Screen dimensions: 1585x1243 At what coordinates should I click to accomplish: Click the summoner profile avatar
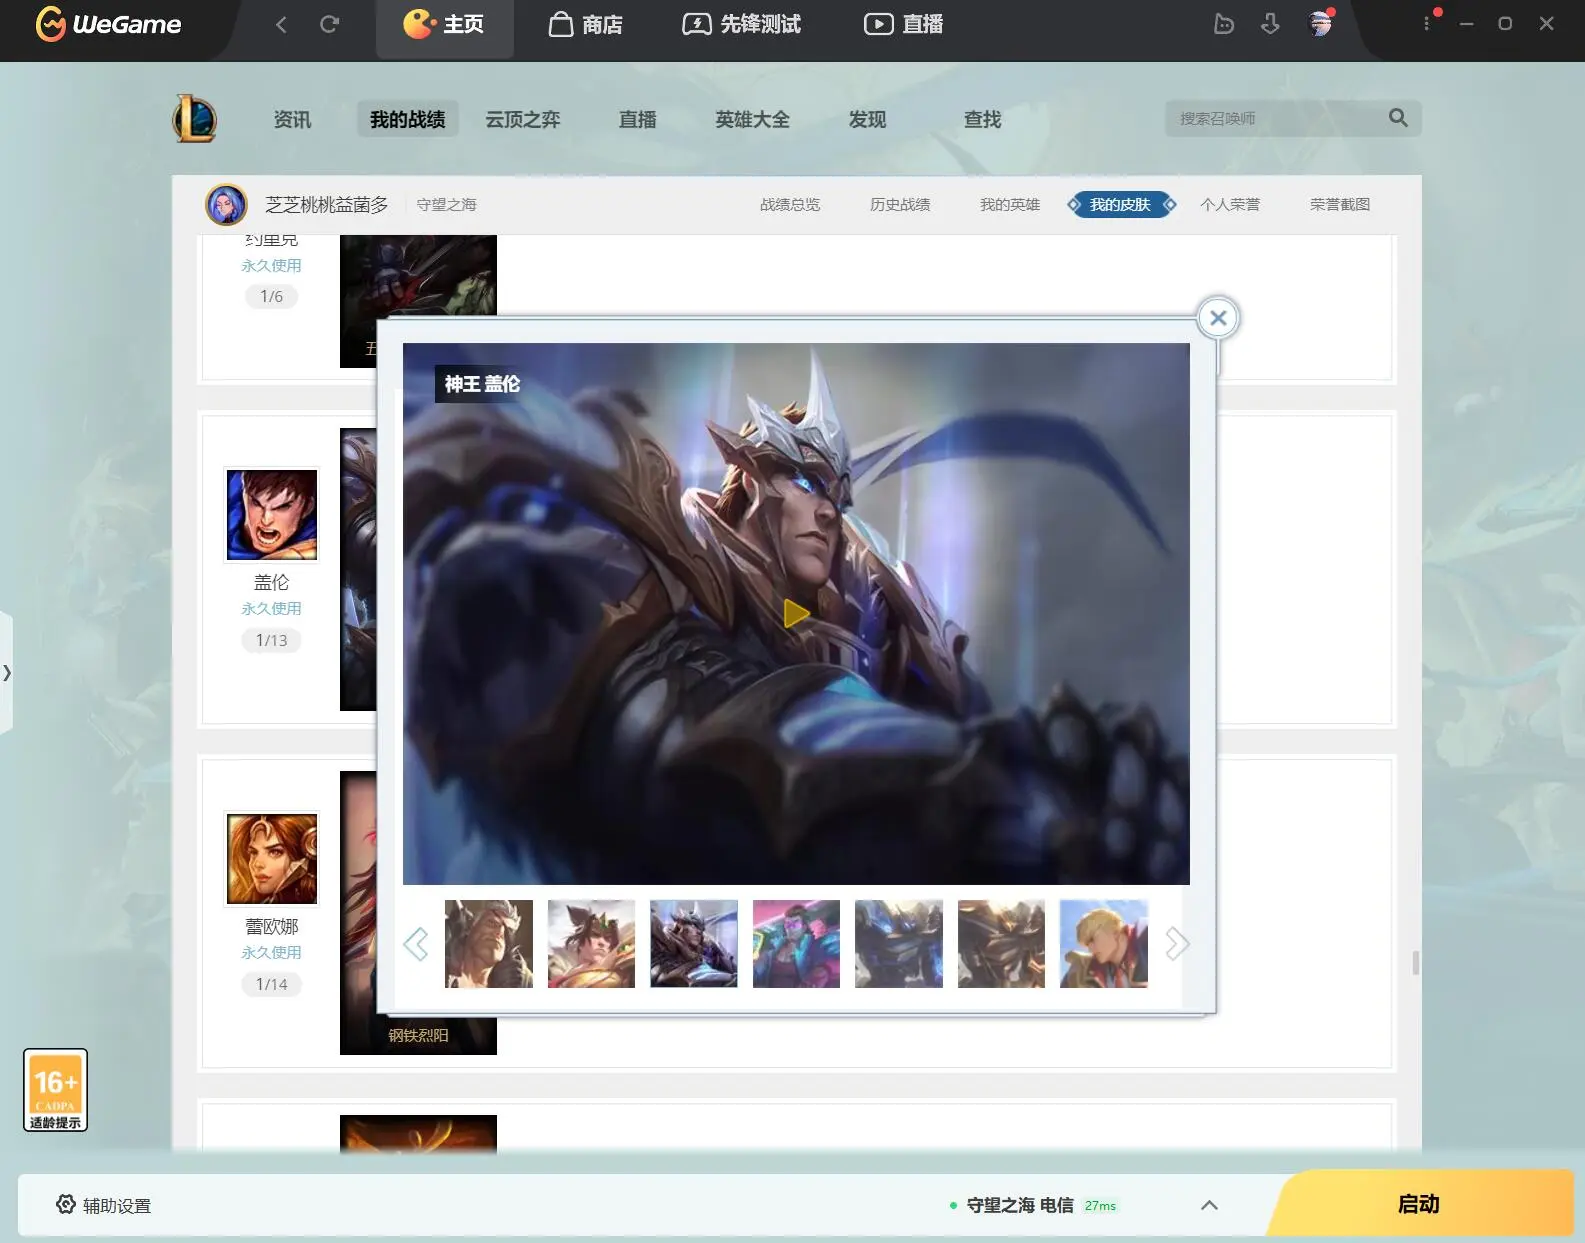pos(226,204)
